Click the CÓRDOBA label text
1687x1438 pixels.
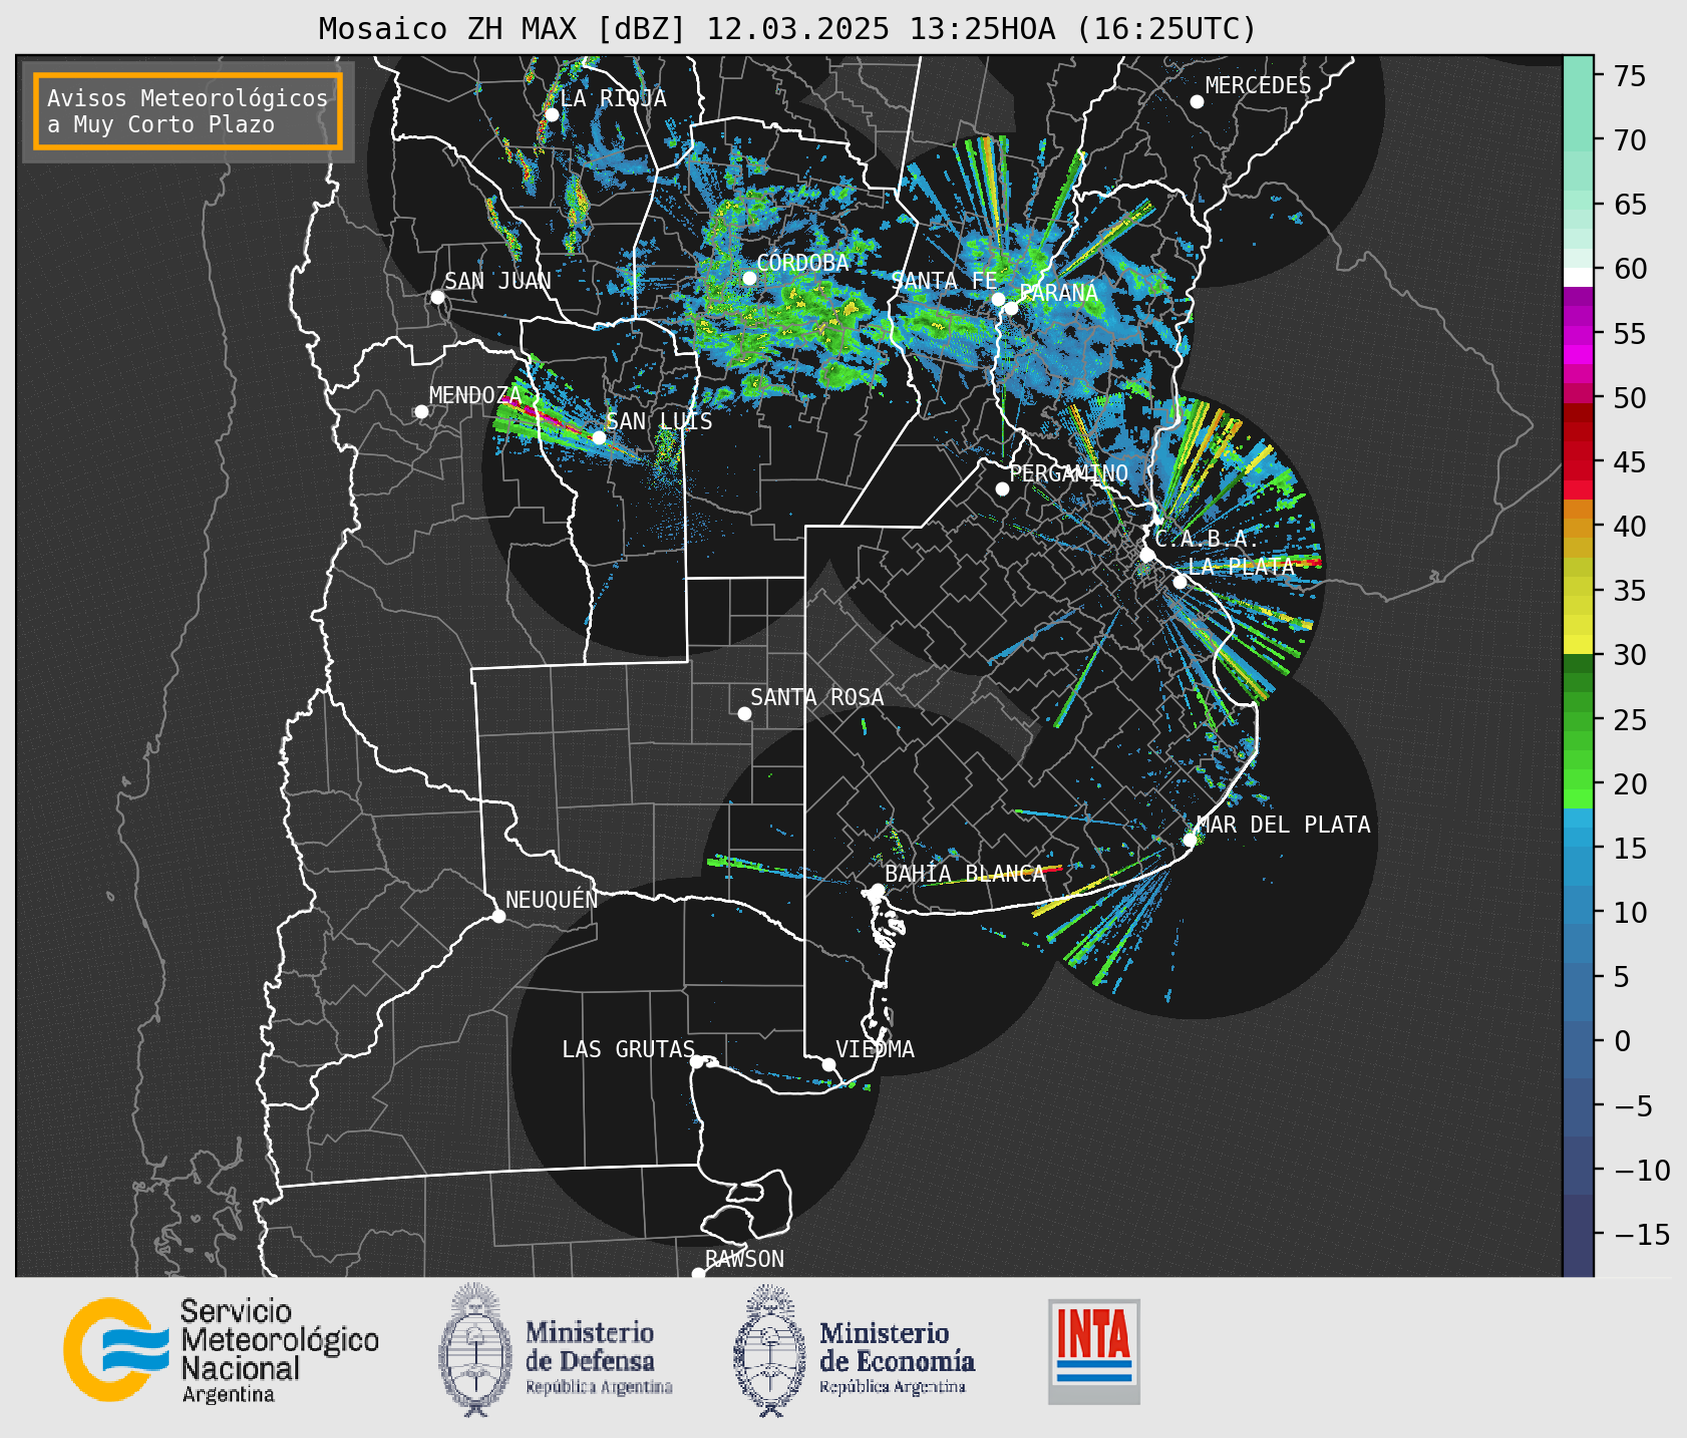click(x=803, y=262)
